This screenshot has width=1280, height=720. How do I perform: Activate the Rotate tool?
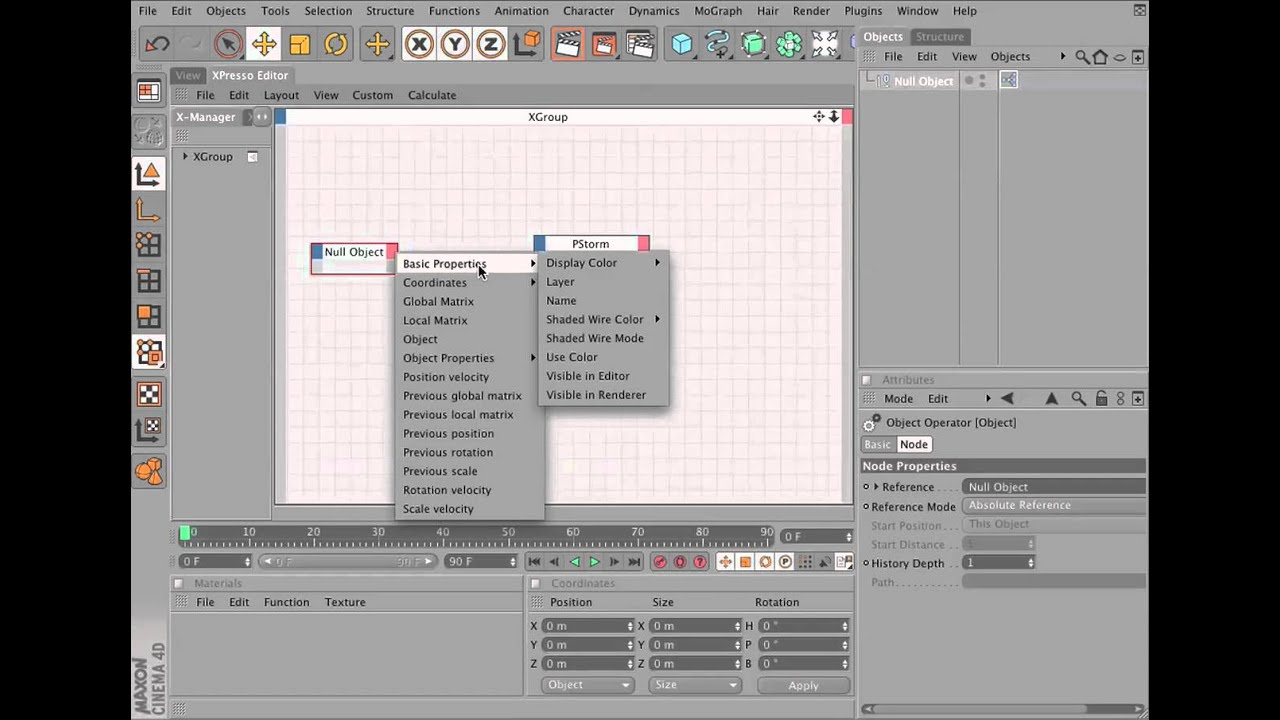click(x=336, y=44)
